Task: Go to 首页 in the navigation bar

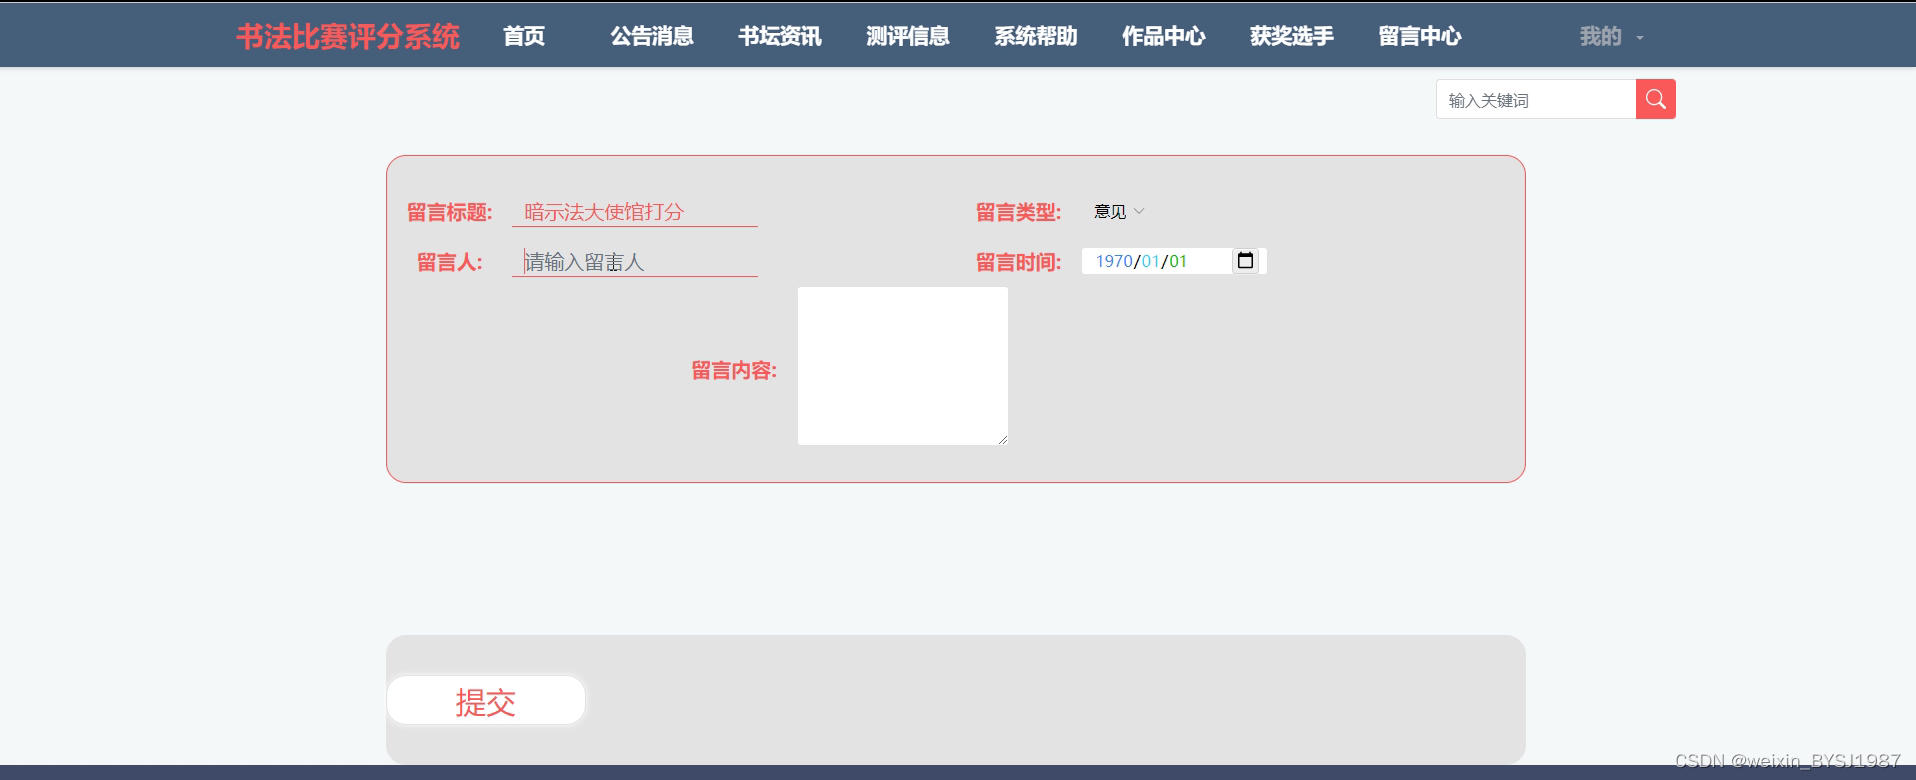Action: click(524, 37)
